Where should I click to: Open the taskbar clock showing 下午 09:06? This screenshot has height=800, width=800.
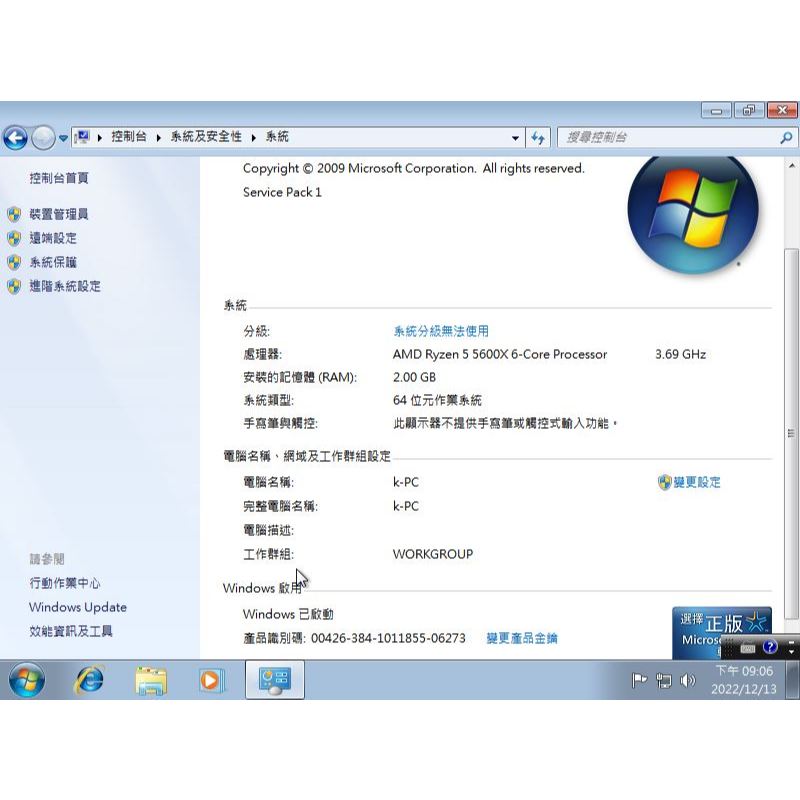click(744, 680)
